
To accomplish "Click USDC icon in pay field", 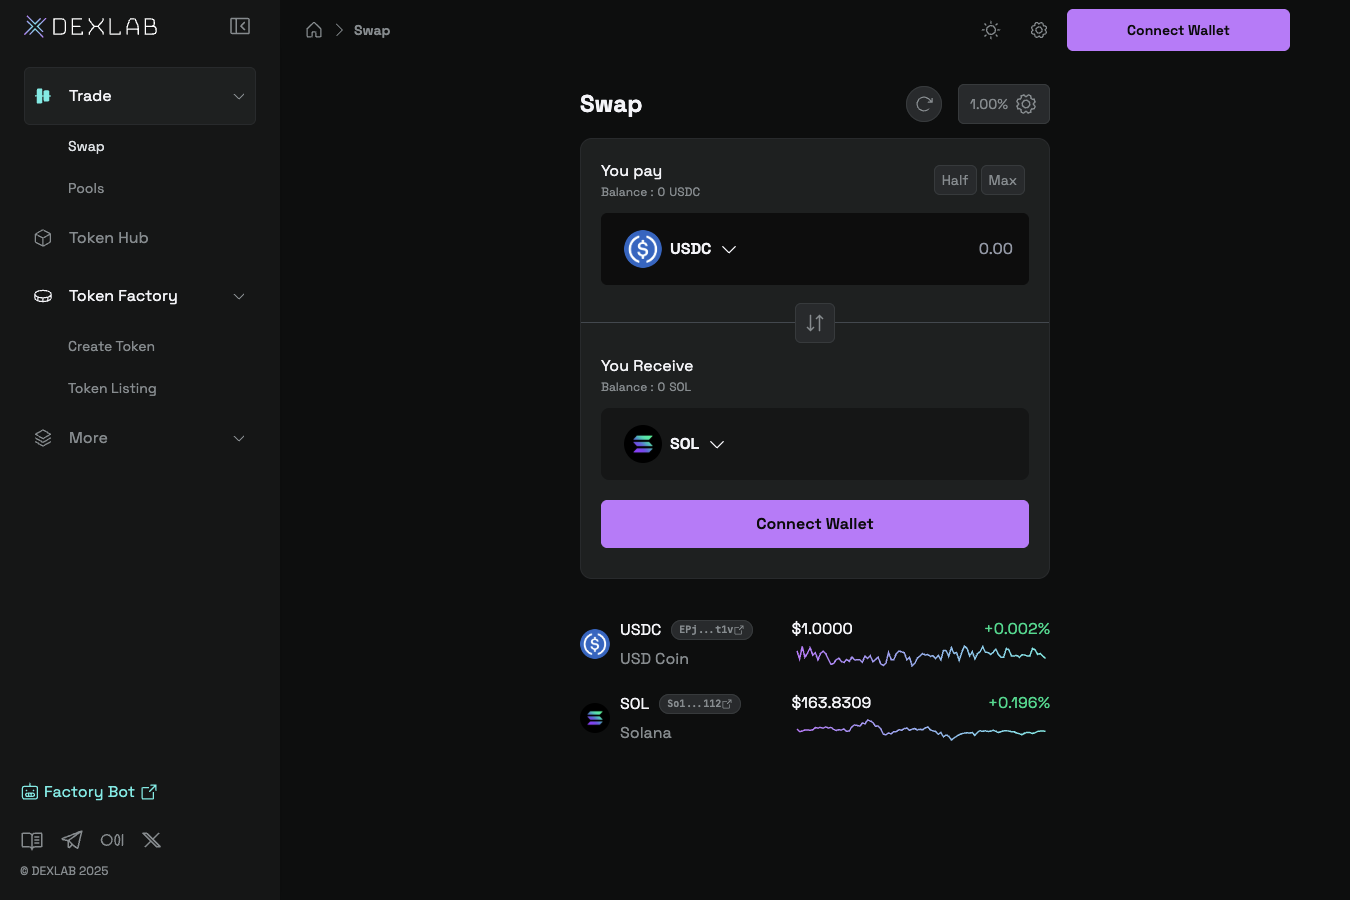I will pyautogui.click(x=643, y=249).
